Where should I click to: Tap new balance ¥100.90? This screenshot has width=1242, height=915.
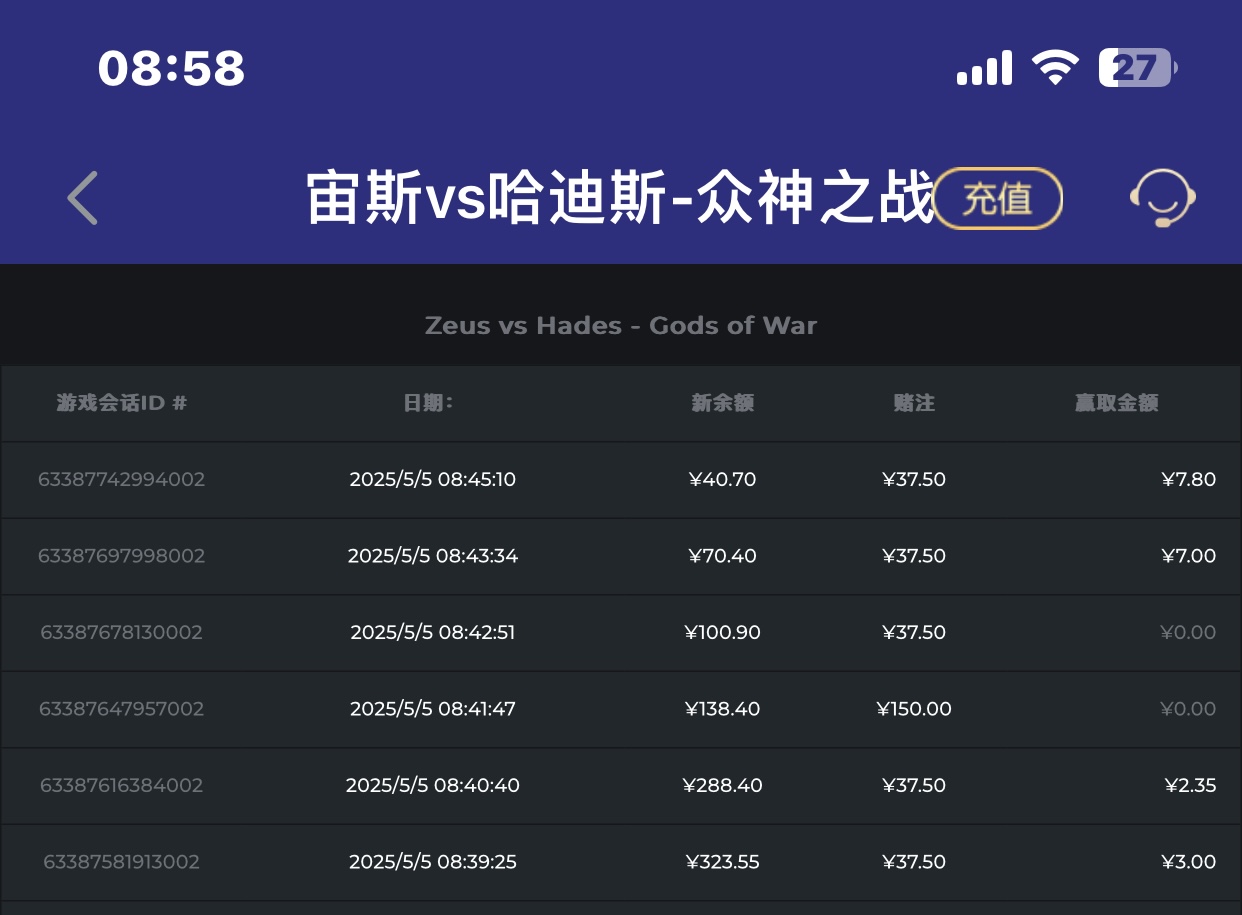click(x=722, y=632)
